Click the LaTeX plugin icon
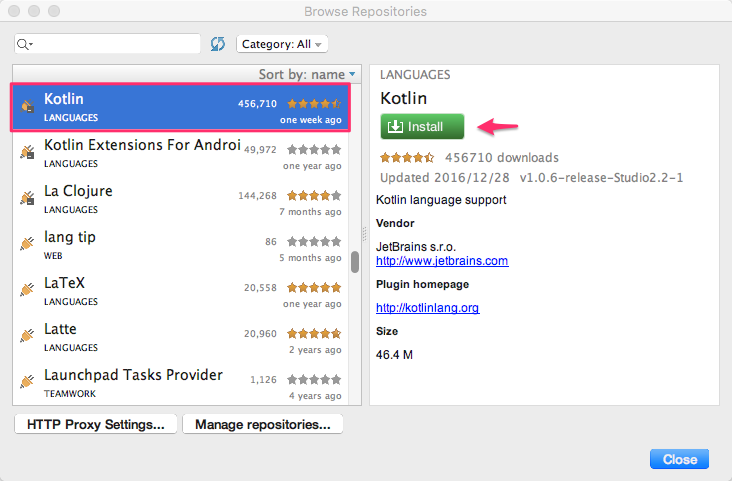 tap(28, 291)
